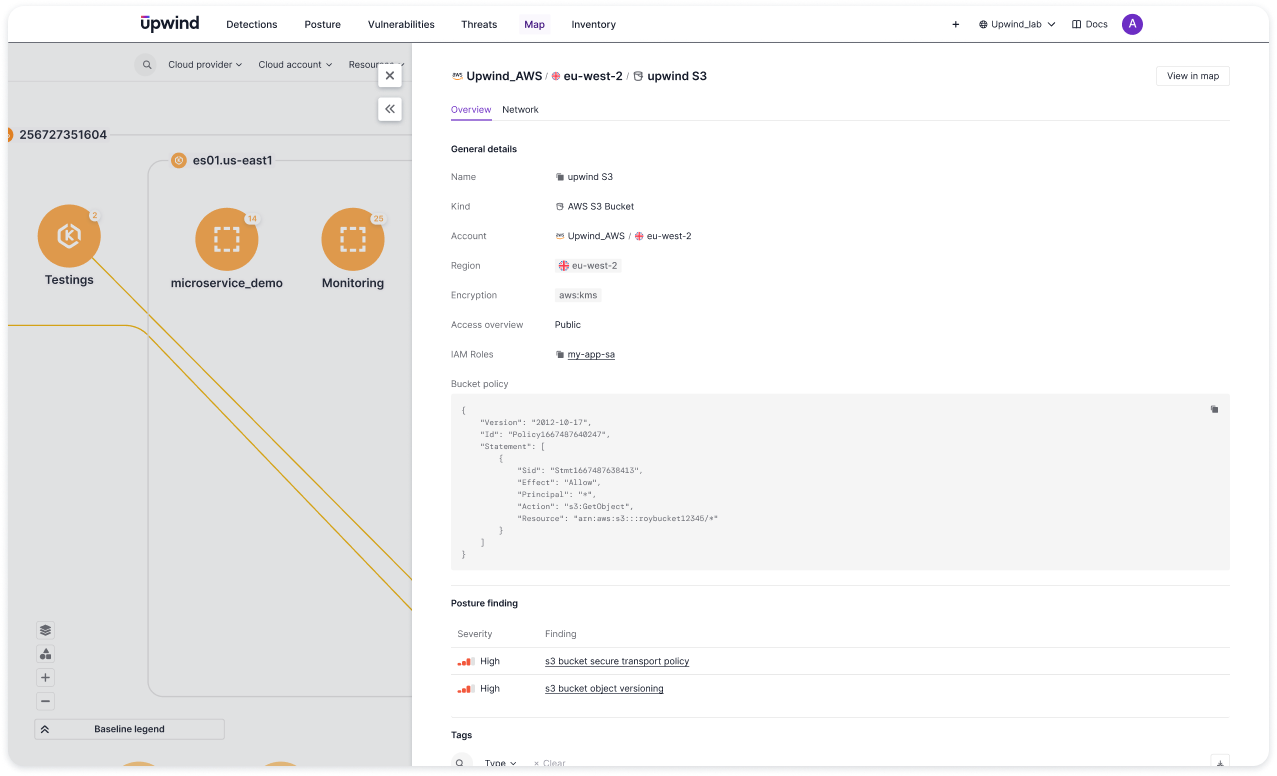
Task: Switch to the Network tab
Action: pos(520,110)
